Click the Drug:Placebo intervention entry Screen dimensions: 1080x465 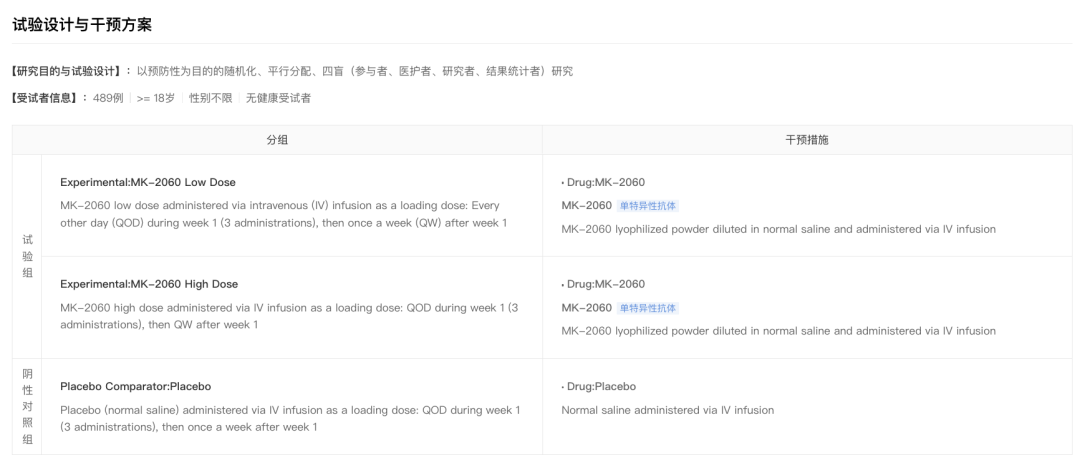(600, 386)
